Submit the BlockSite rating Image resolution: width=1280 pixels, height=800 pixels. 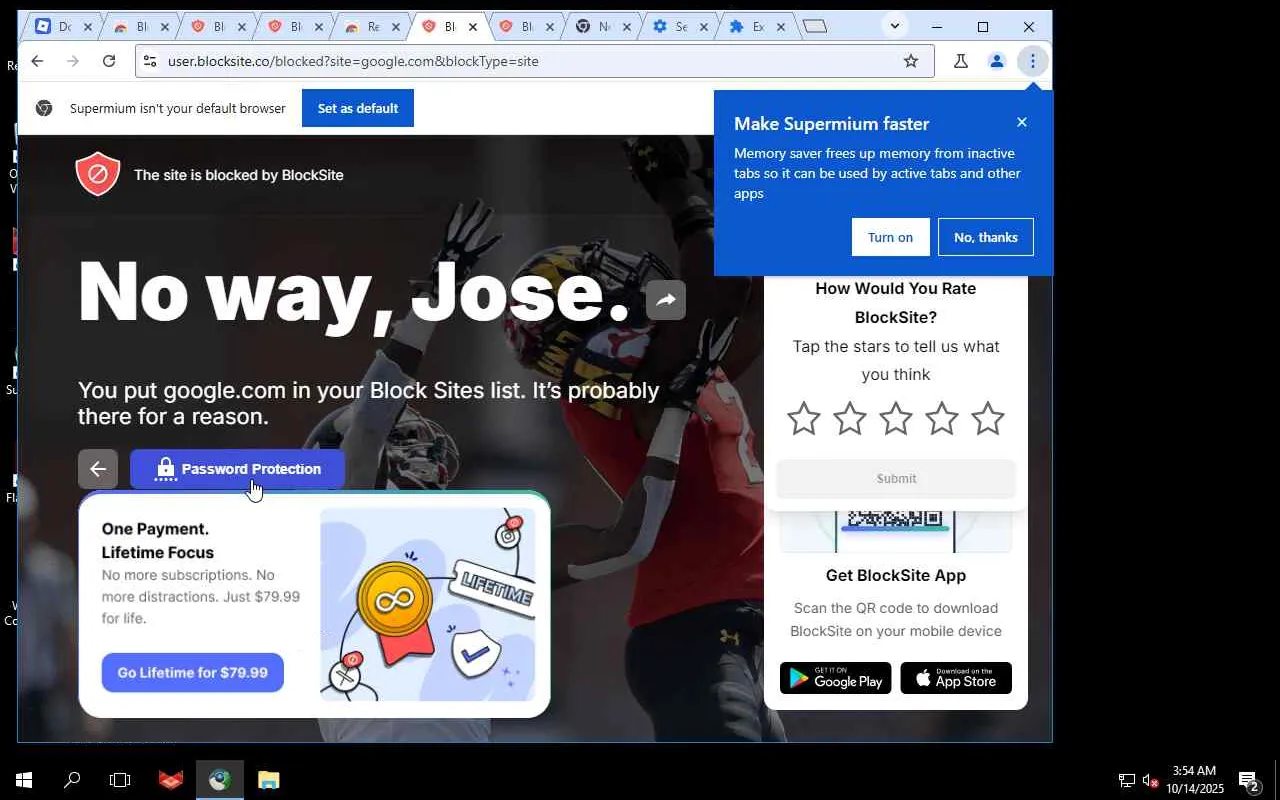[x=896, y=479]
